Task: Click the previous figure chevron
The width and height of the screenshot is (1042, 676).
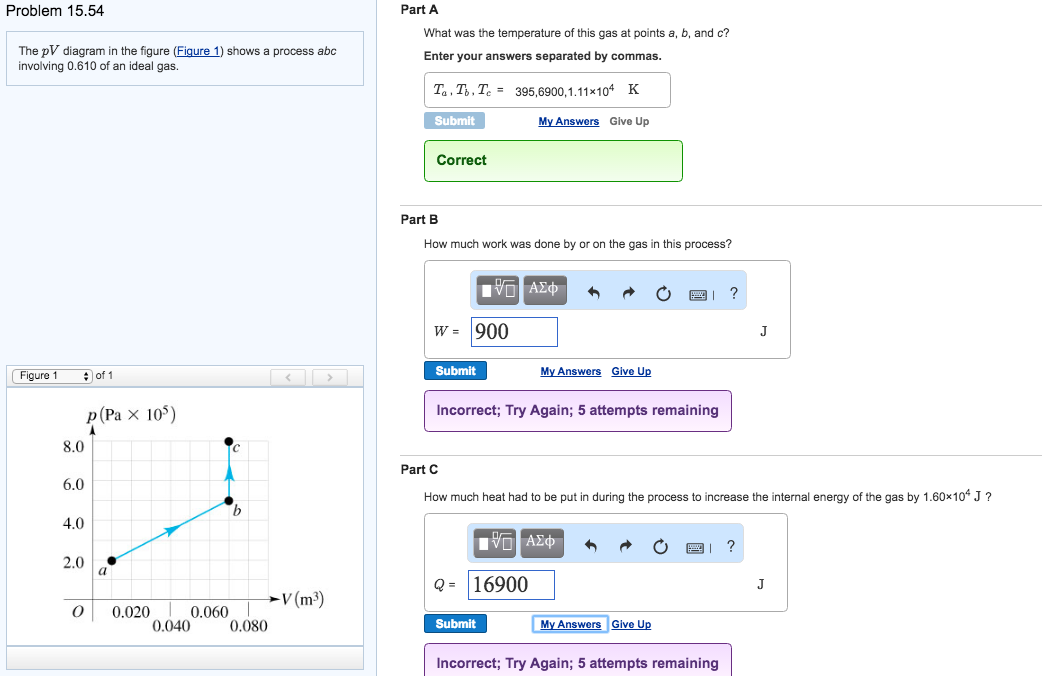Action: pos(288,376)
